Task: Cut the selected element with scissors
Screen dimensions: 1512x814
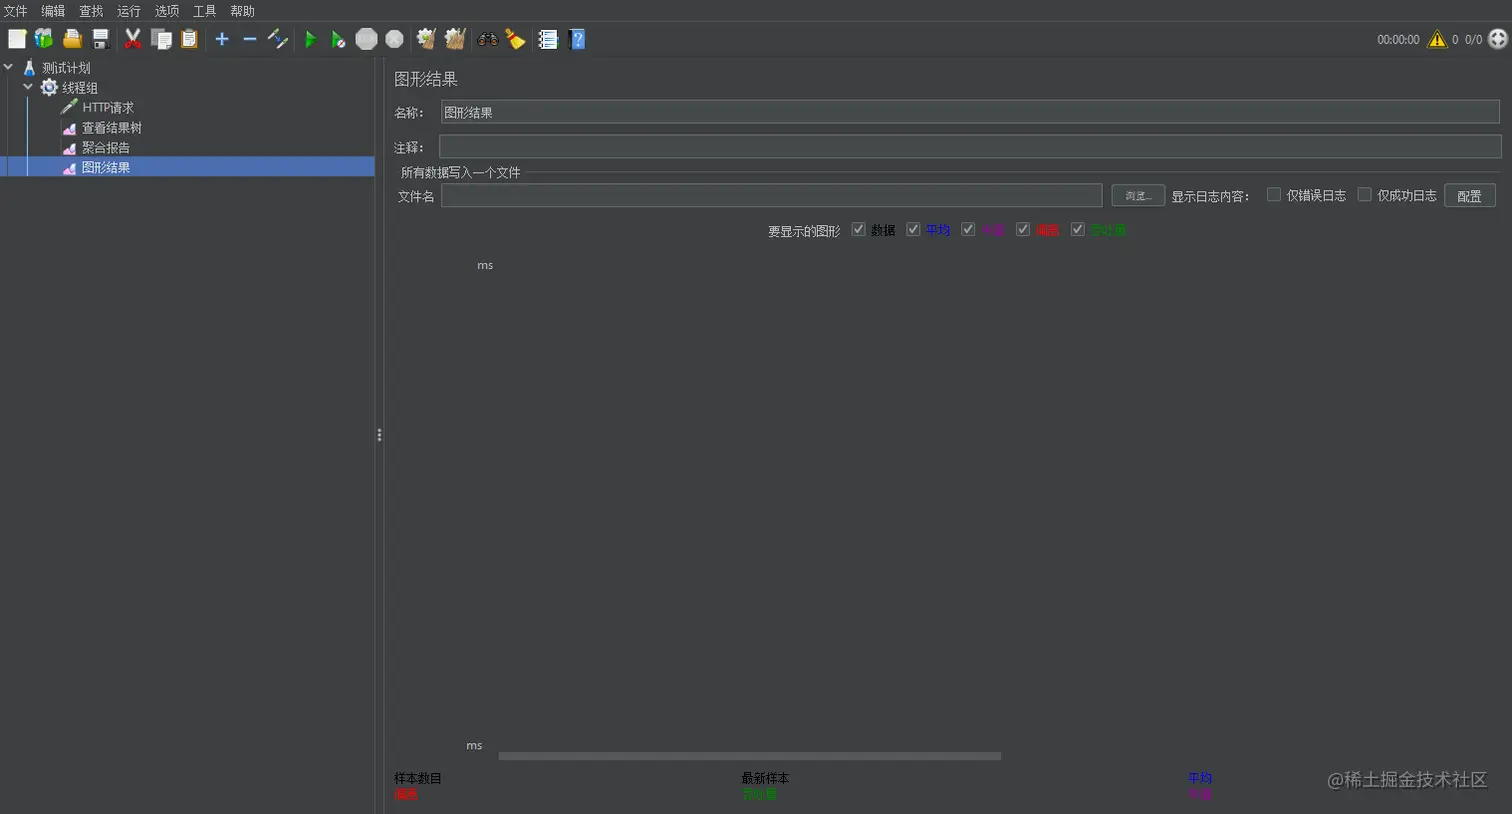Action: click(133, 39)
